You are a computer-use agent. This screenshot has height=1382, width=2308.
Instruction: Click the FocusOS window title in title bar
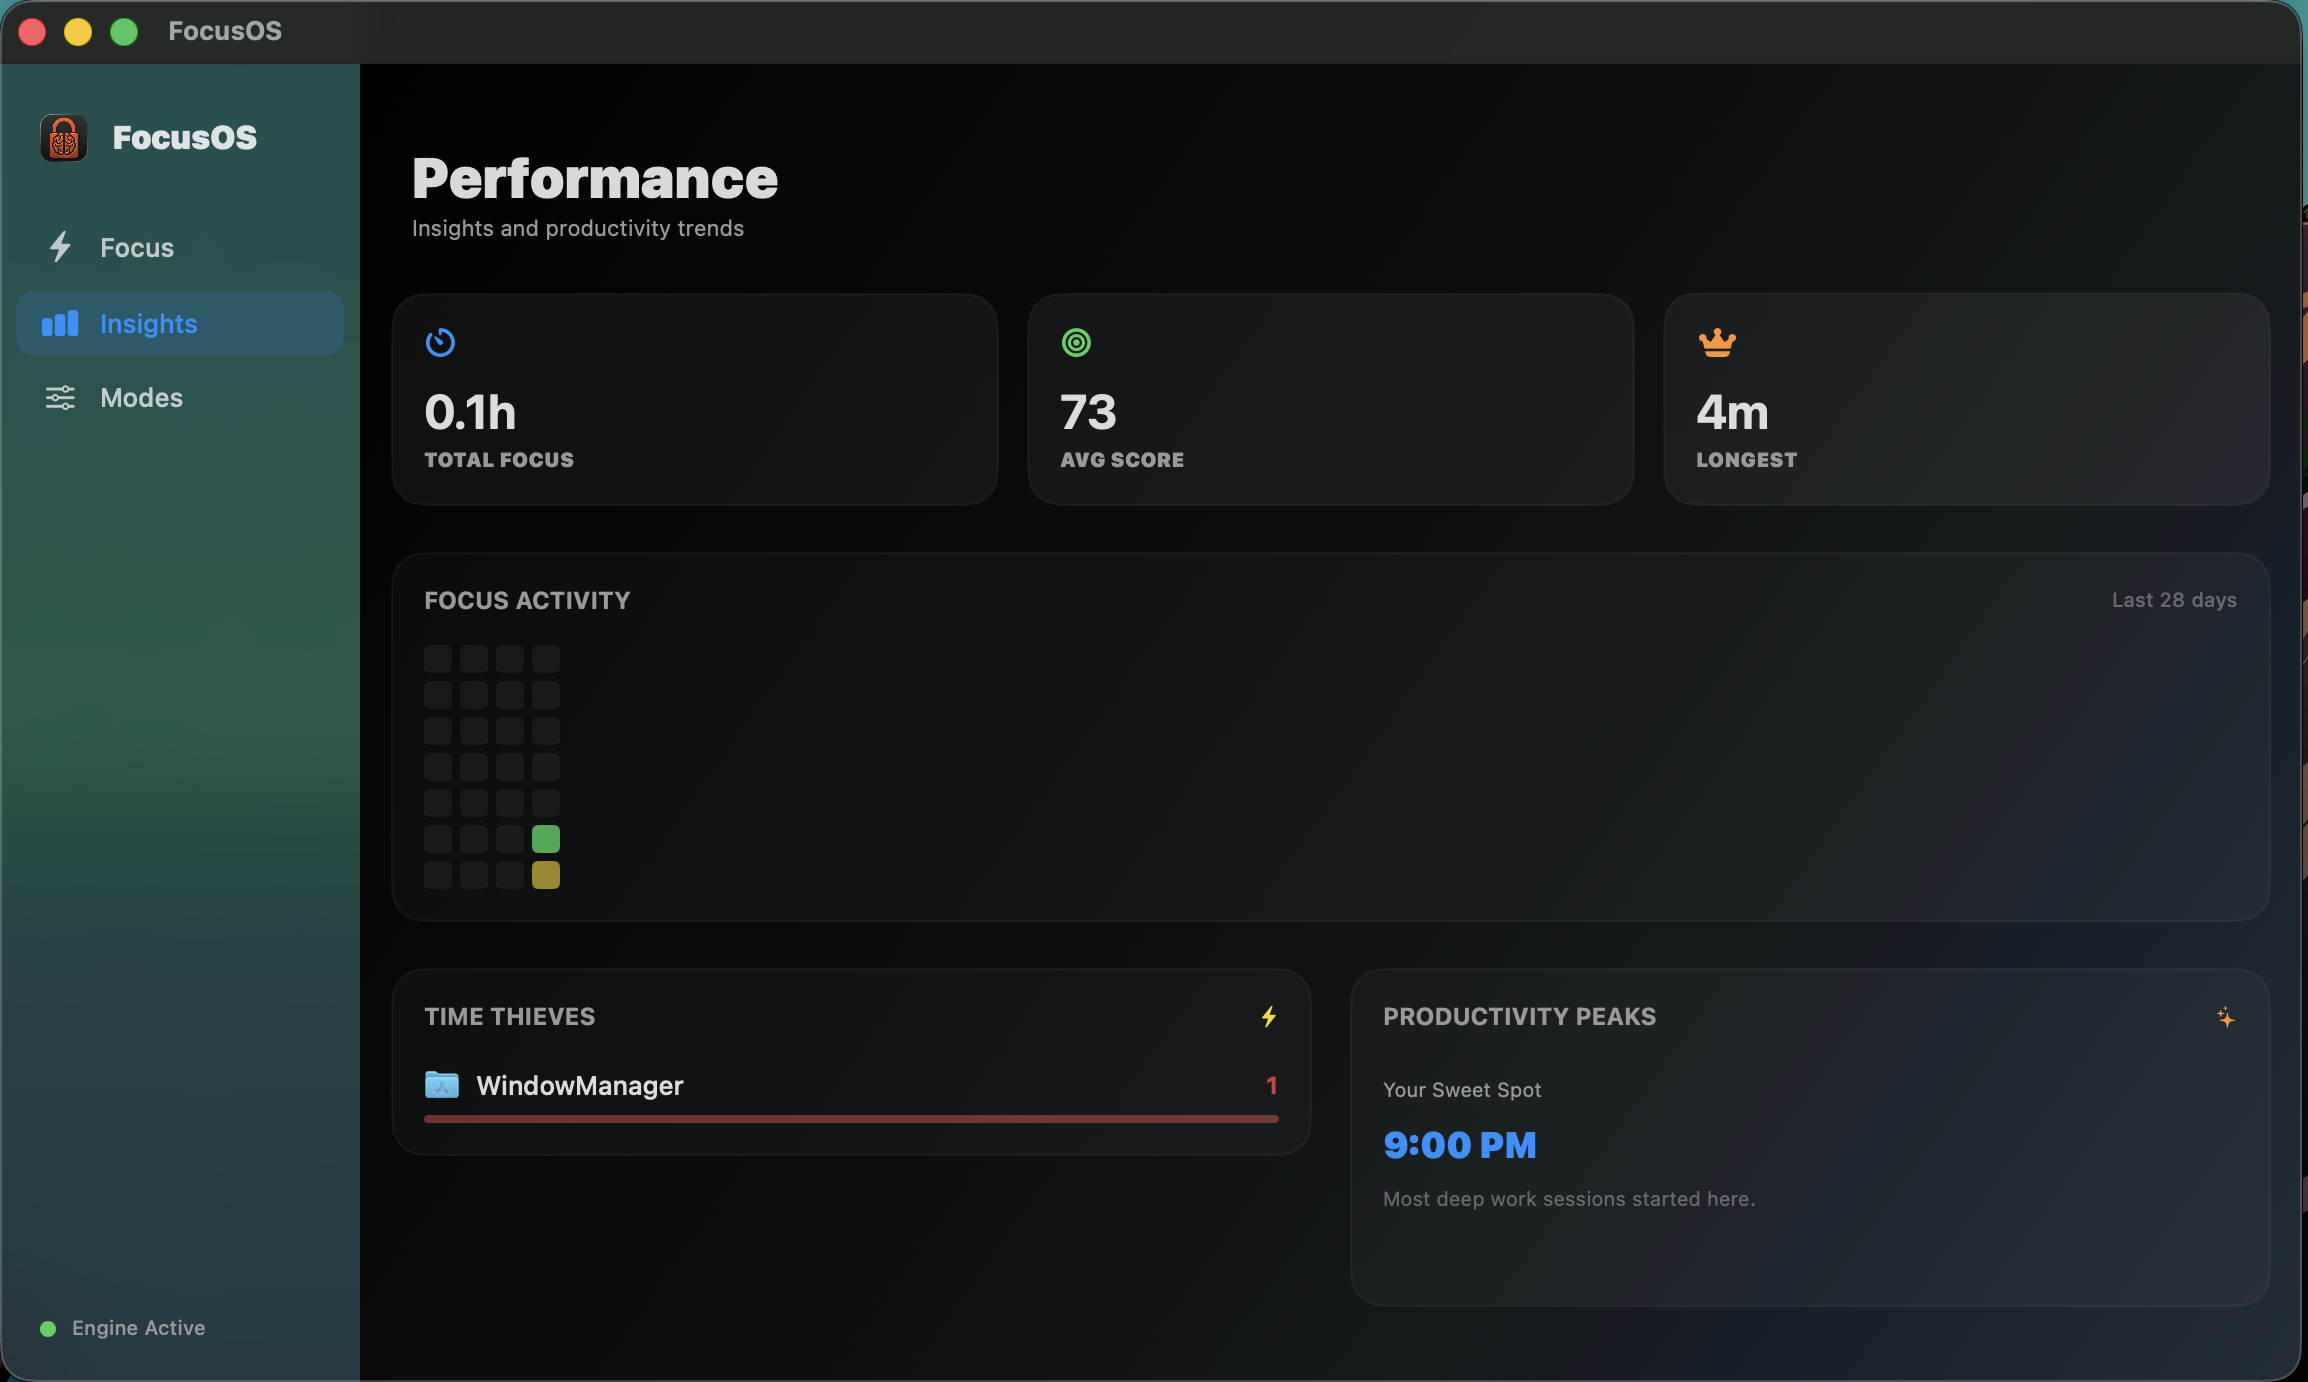click(x=225, y=31)
